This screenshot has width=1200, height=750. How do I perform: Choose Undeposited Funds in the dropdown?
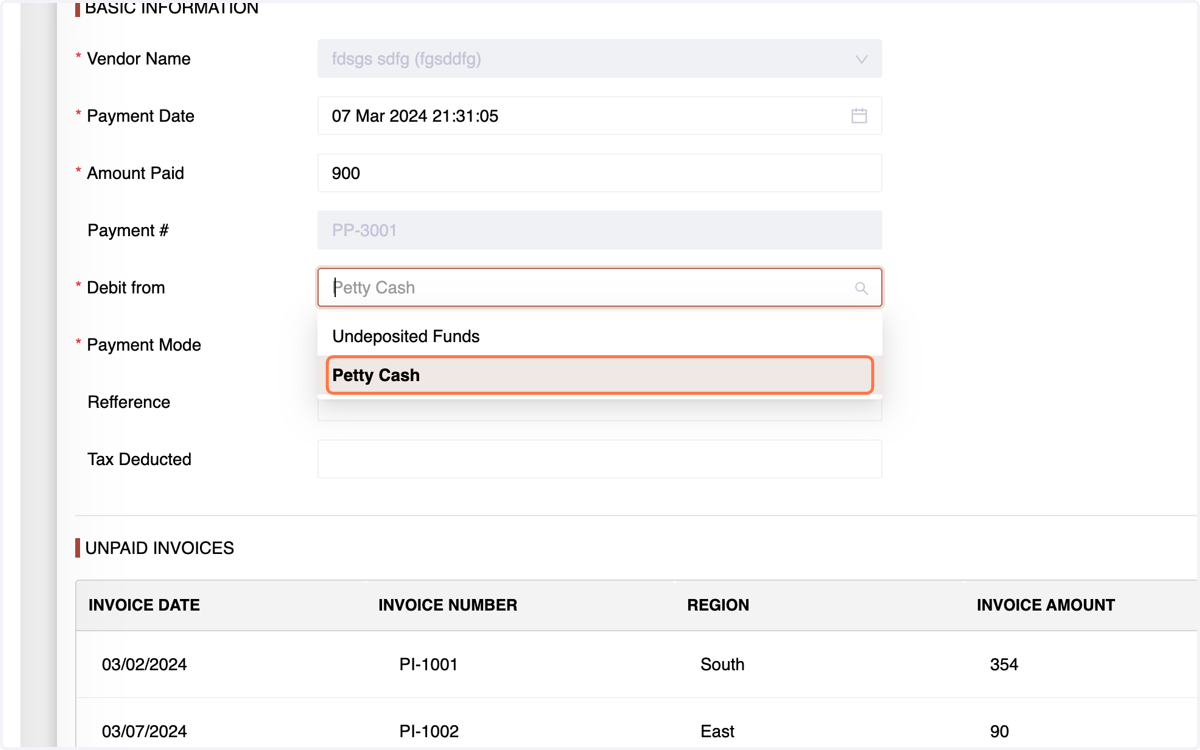[600, 336]
